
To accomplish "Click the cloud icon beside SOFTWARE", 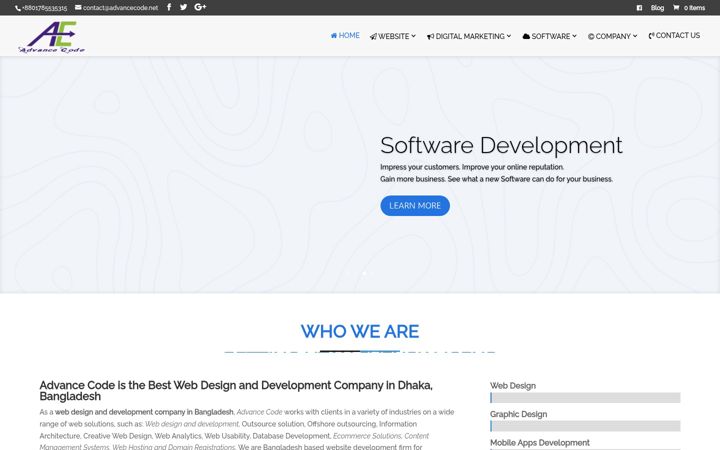I will click(526, 36).
